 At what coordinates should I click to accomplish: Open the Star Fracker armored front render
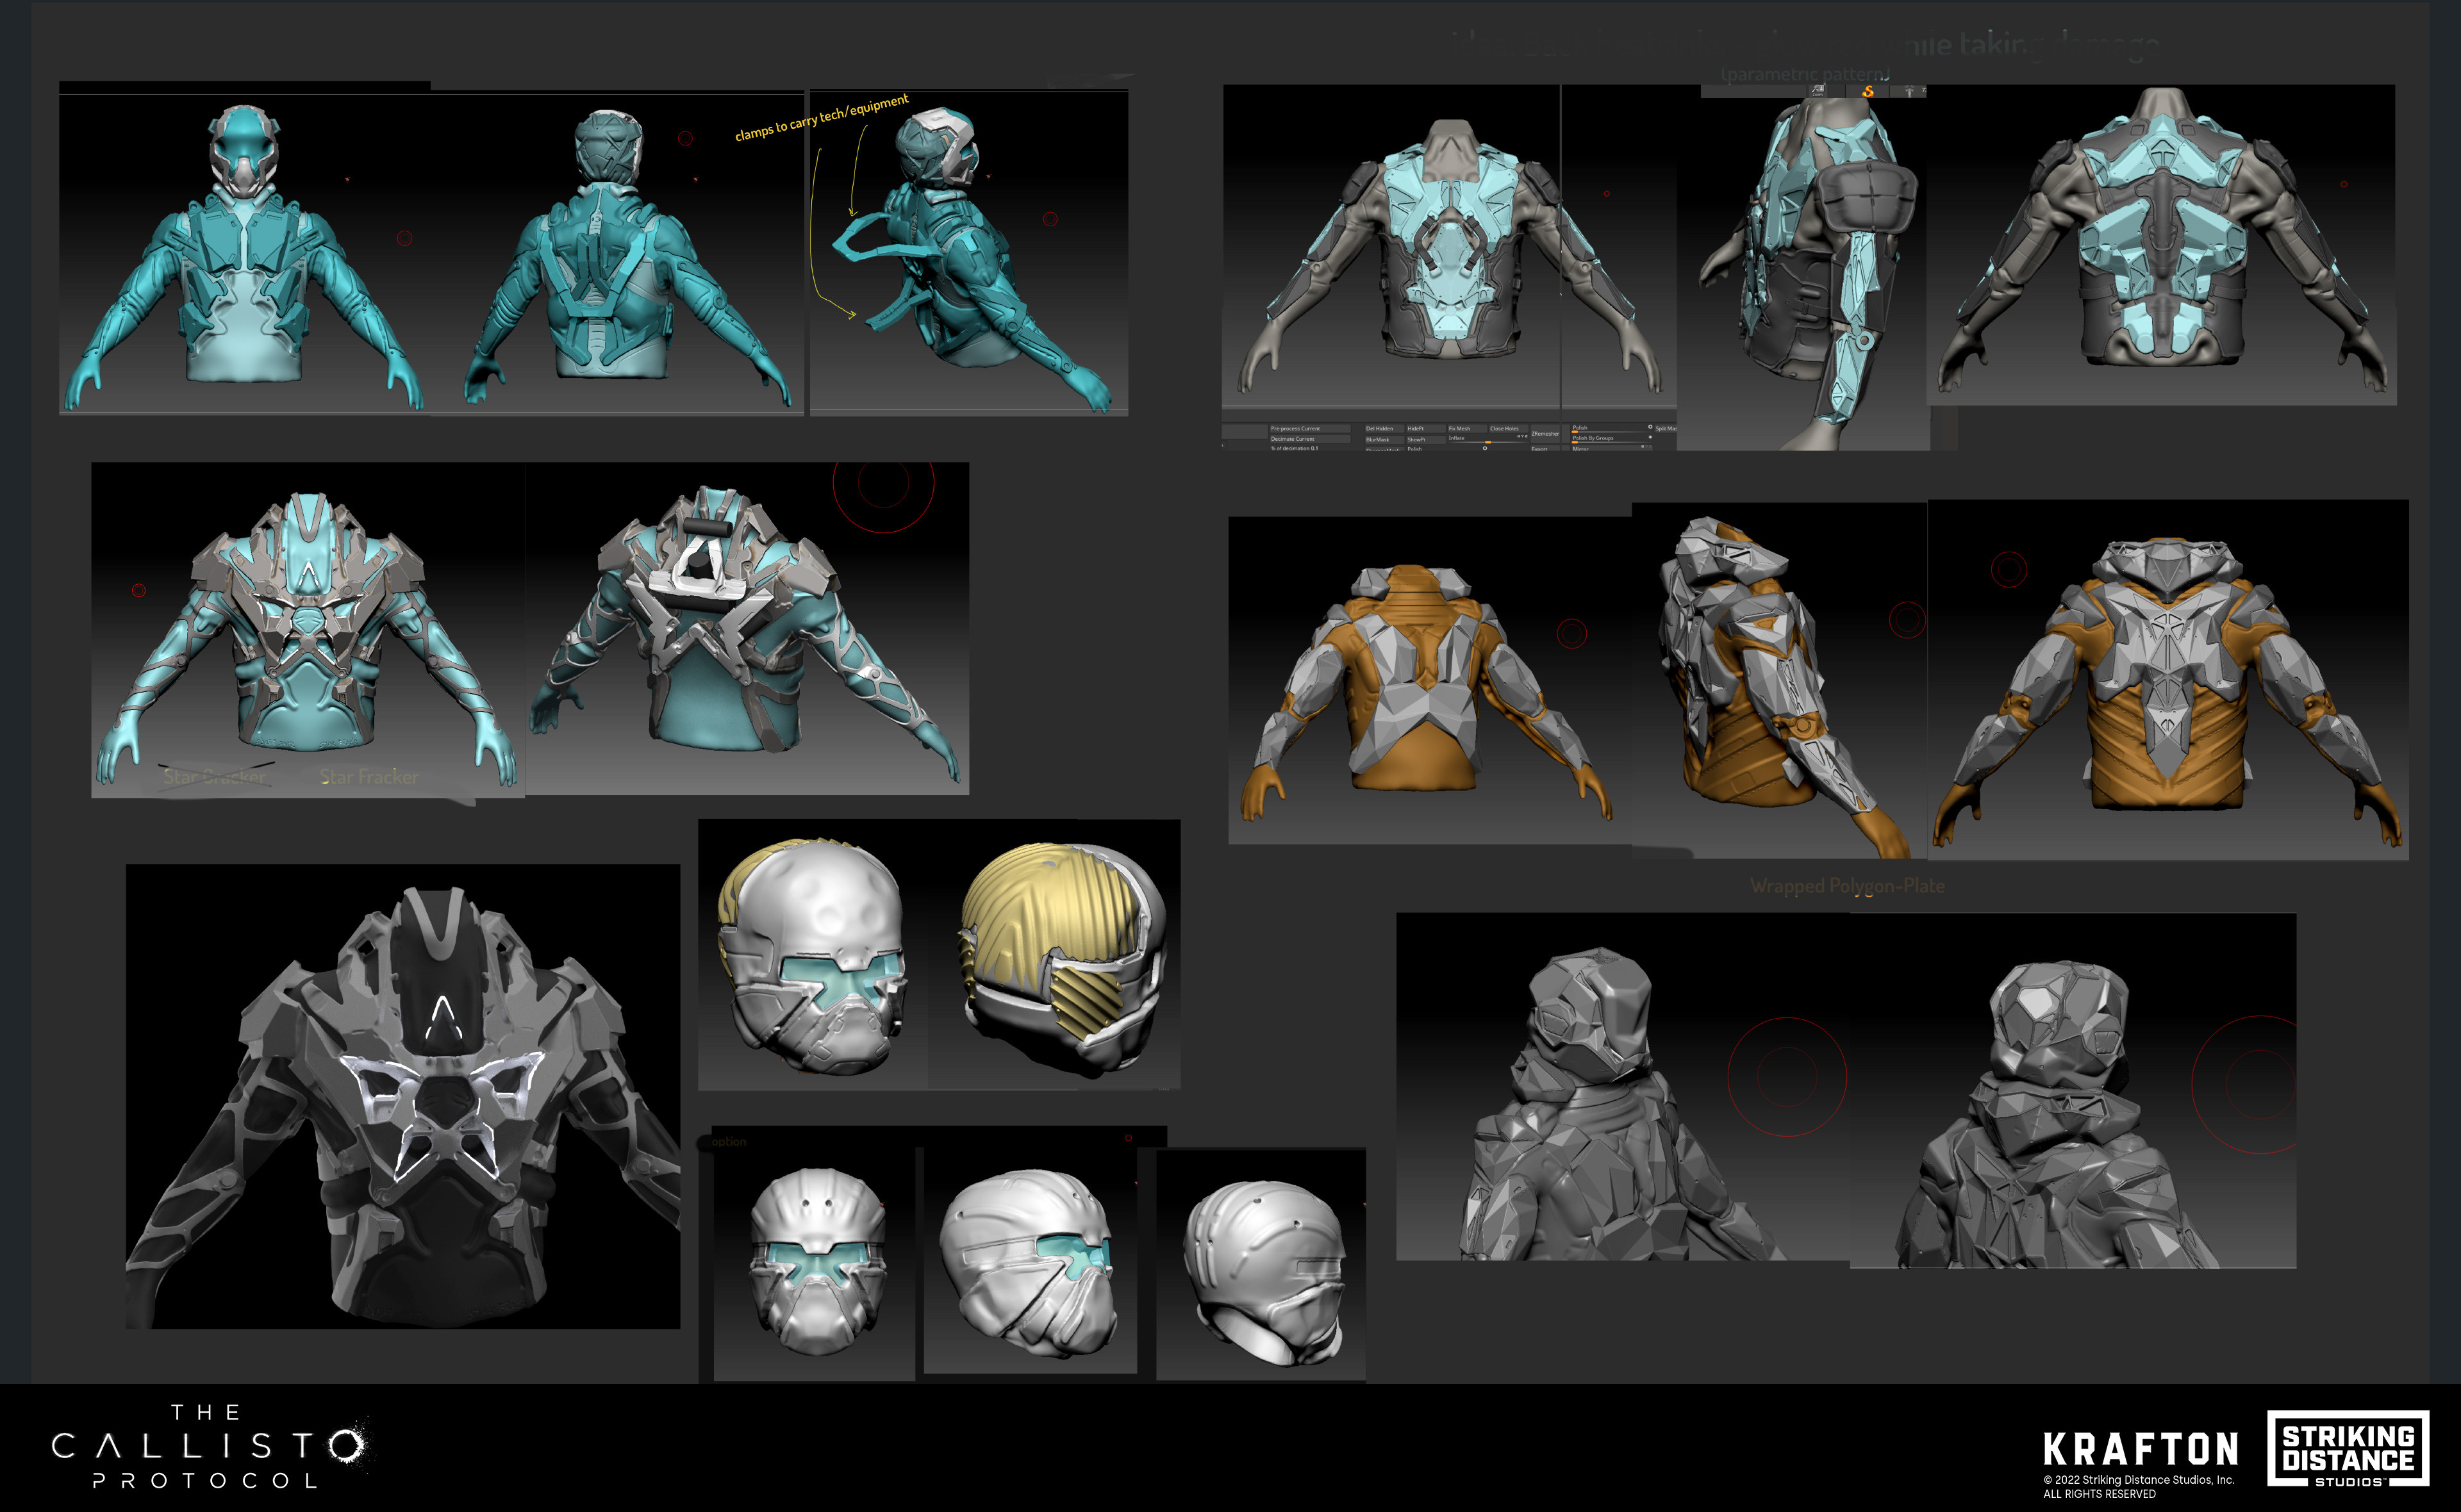307,629
